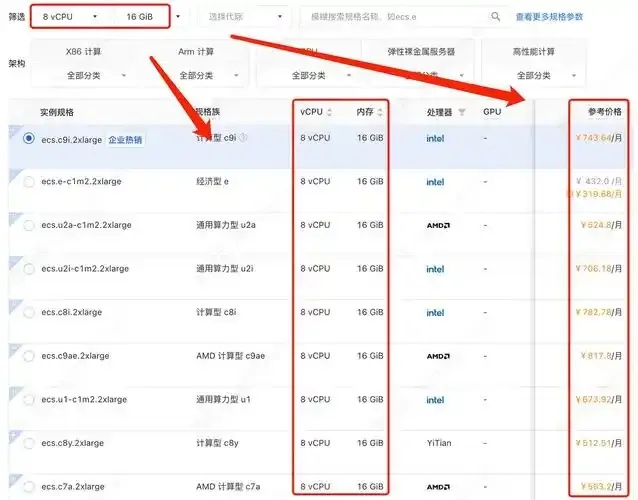Expand X86 计算 全部分类 dropdown
This screenshot has width=638, height=500.
pyautogui.click(x=96, y=76)
